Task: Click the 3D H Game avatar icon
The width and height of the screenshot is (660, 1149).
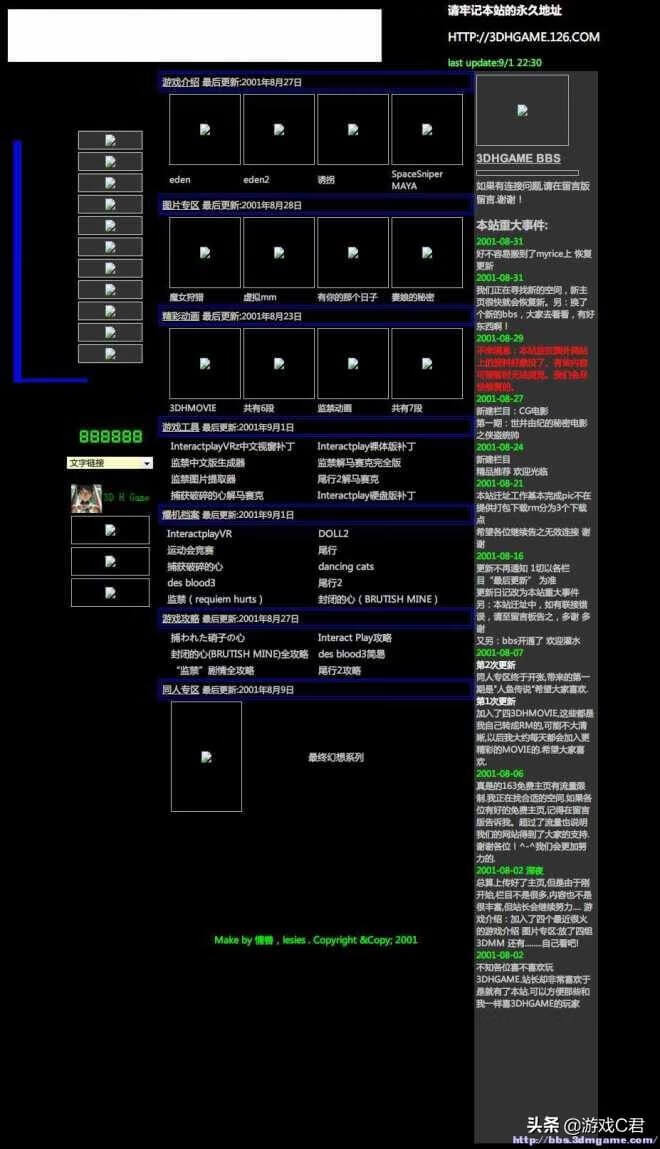Action: click(86, 498)
